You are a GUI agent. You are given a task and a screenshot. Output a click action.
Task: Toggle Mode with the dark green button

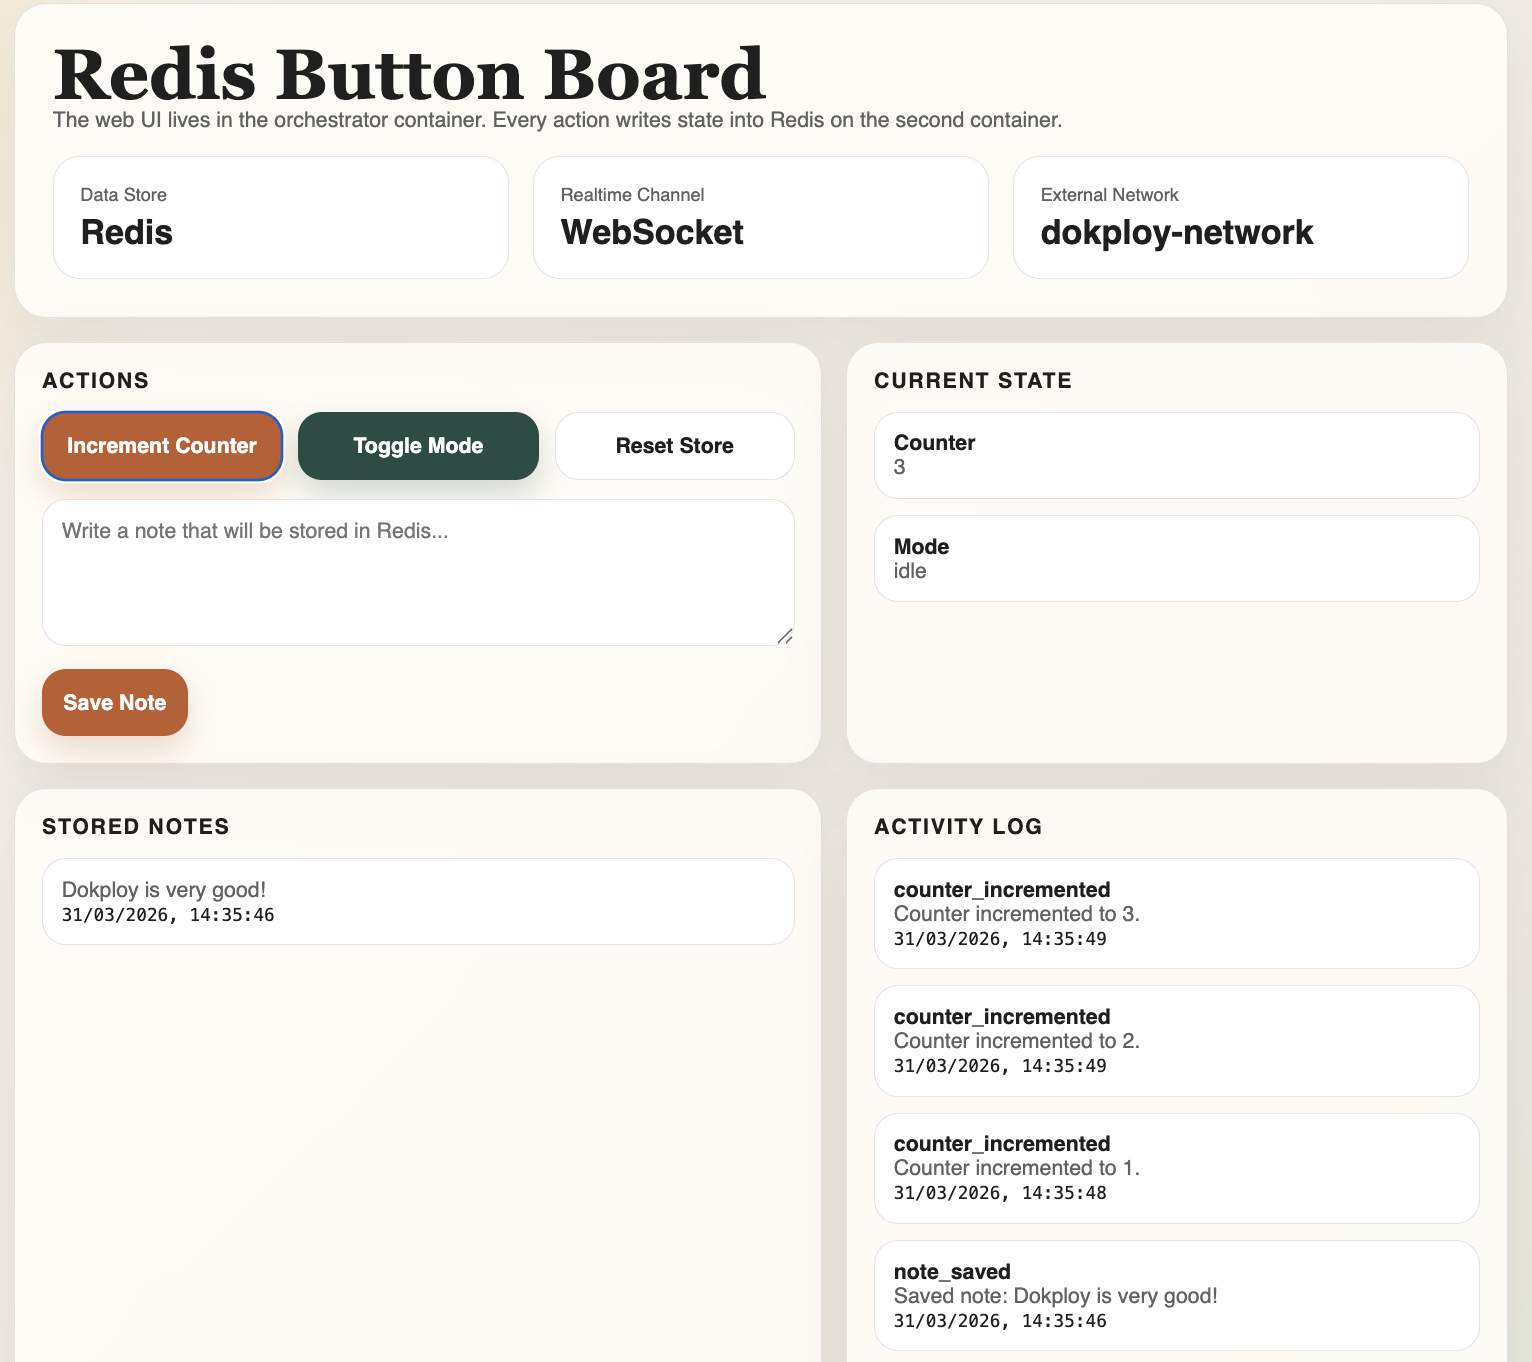(x=418, y=446)
